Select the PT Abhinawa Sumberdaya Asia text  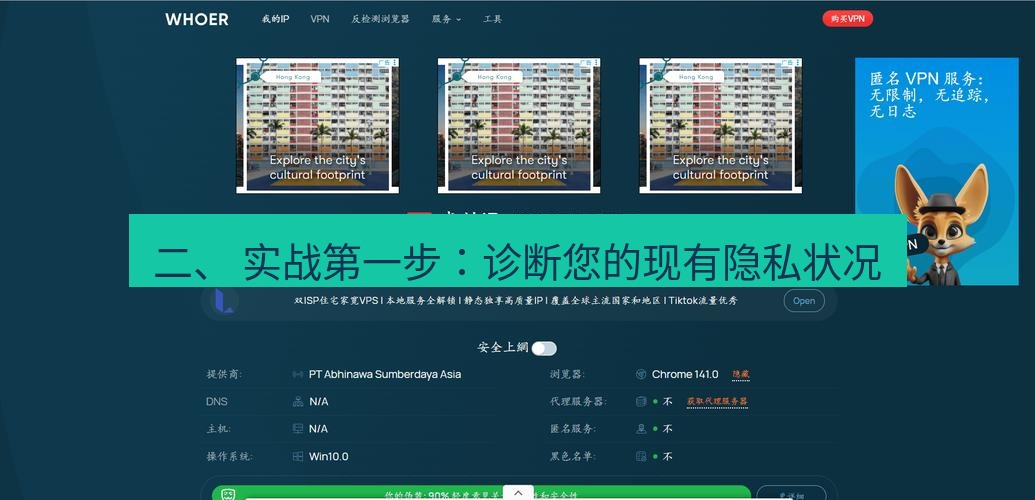coord(385,375)
